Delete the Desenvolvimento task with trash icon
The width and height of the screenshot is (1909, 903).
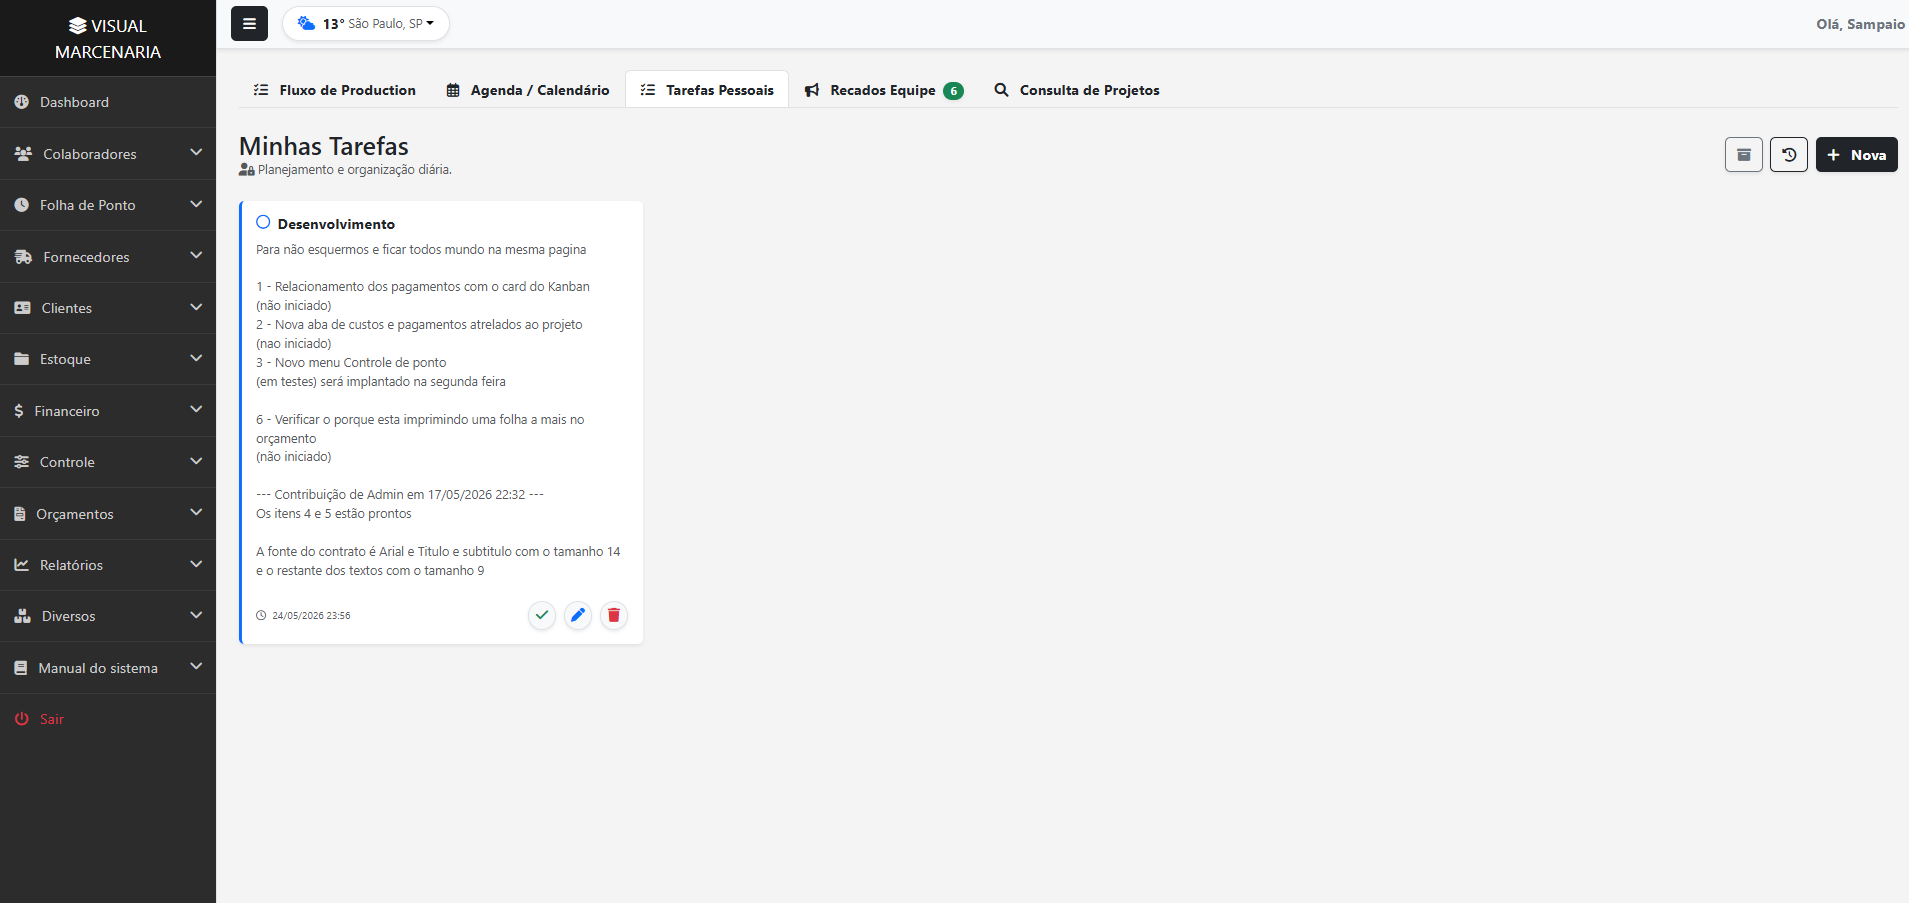click(x=614, y=615)
